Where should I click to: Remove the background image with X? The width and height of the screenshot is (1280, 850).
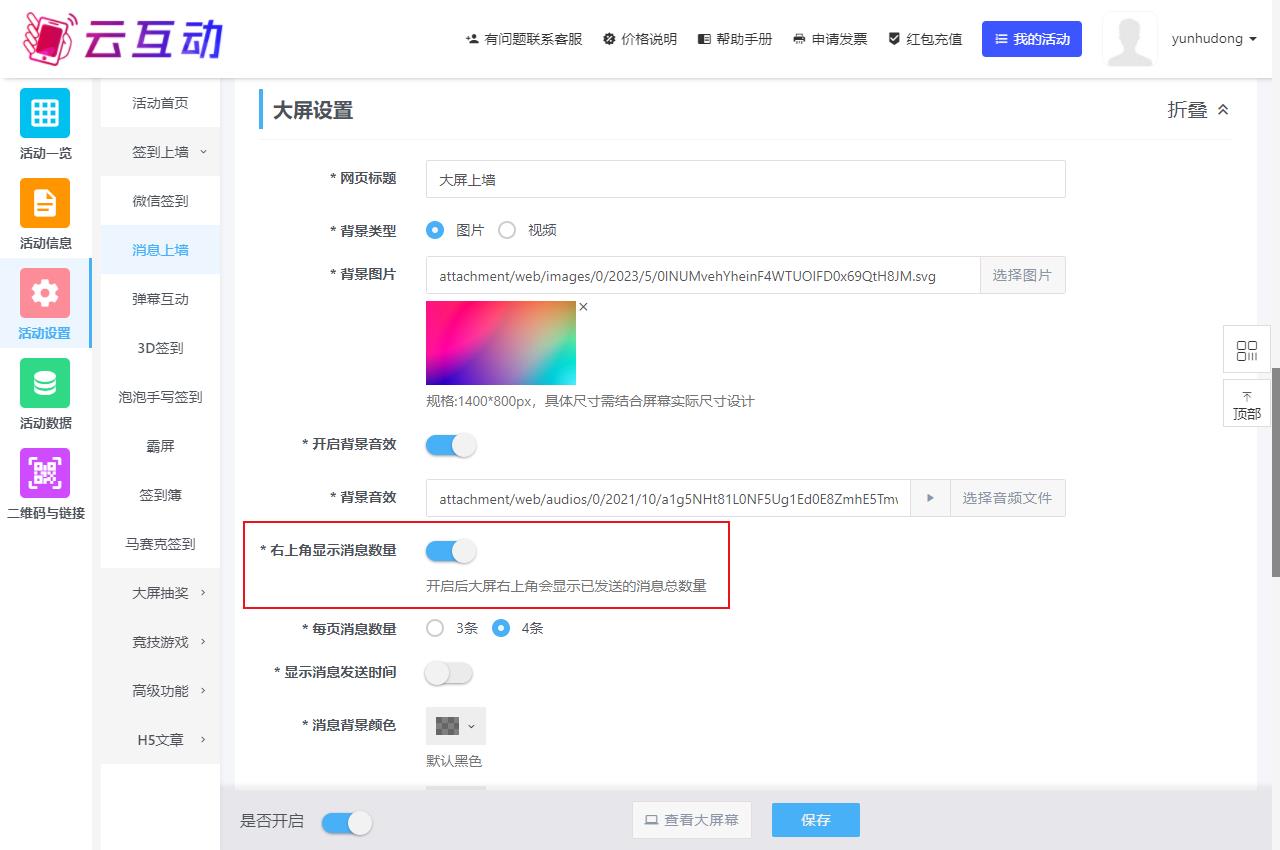pos(583,307)
